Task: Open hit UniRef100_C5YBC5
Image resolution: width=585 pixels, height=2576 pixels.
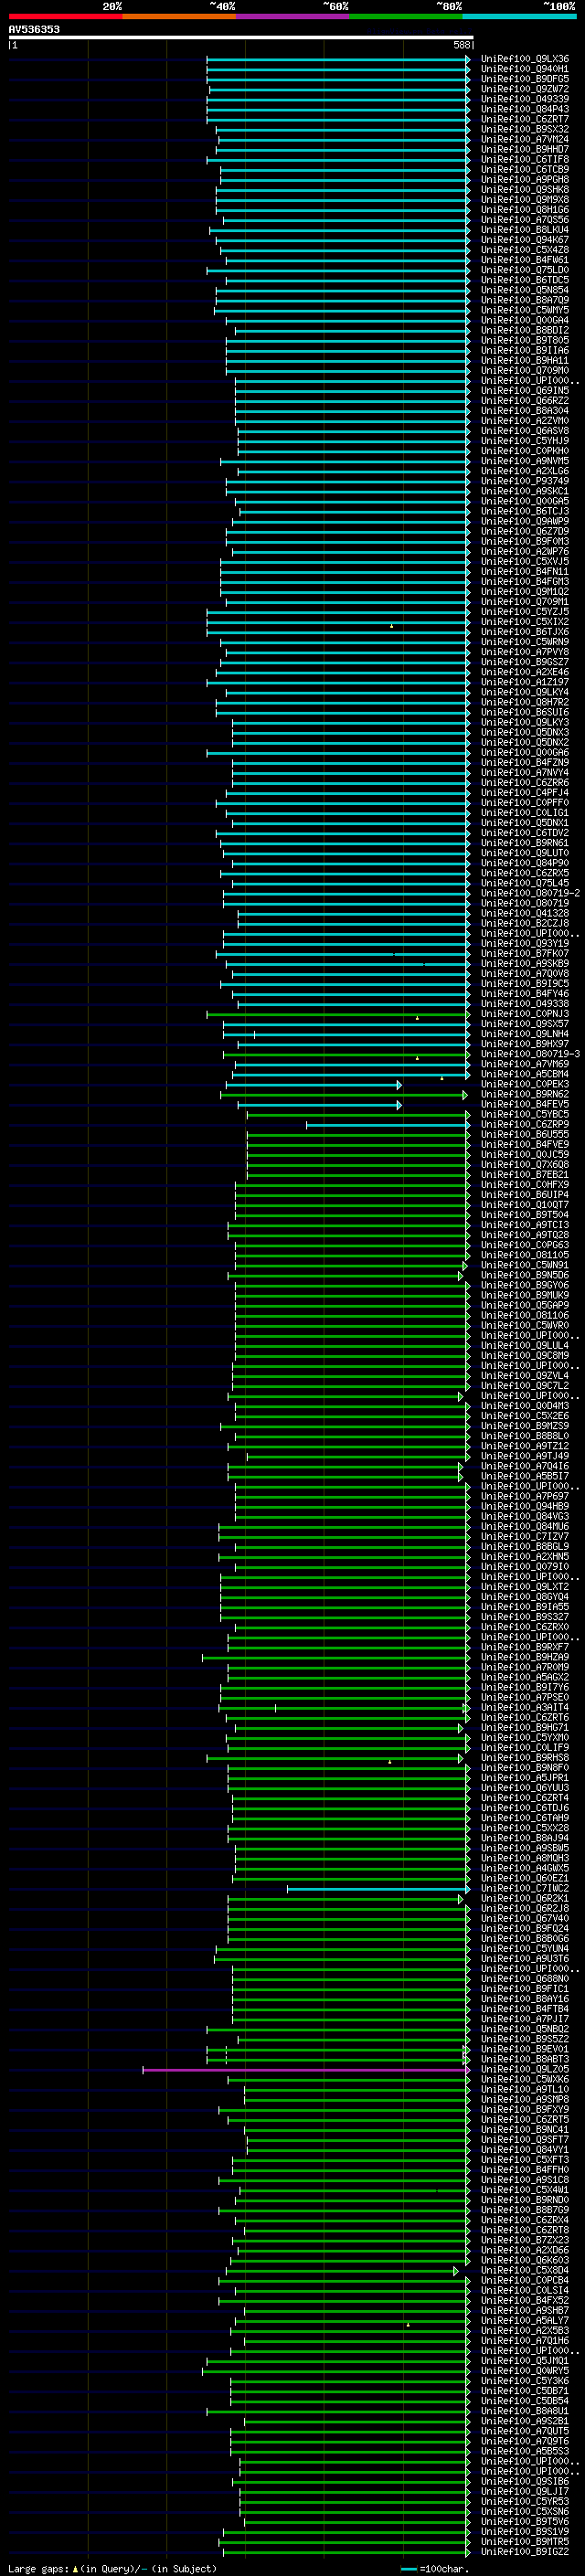Action: [x=525, y=1115]
